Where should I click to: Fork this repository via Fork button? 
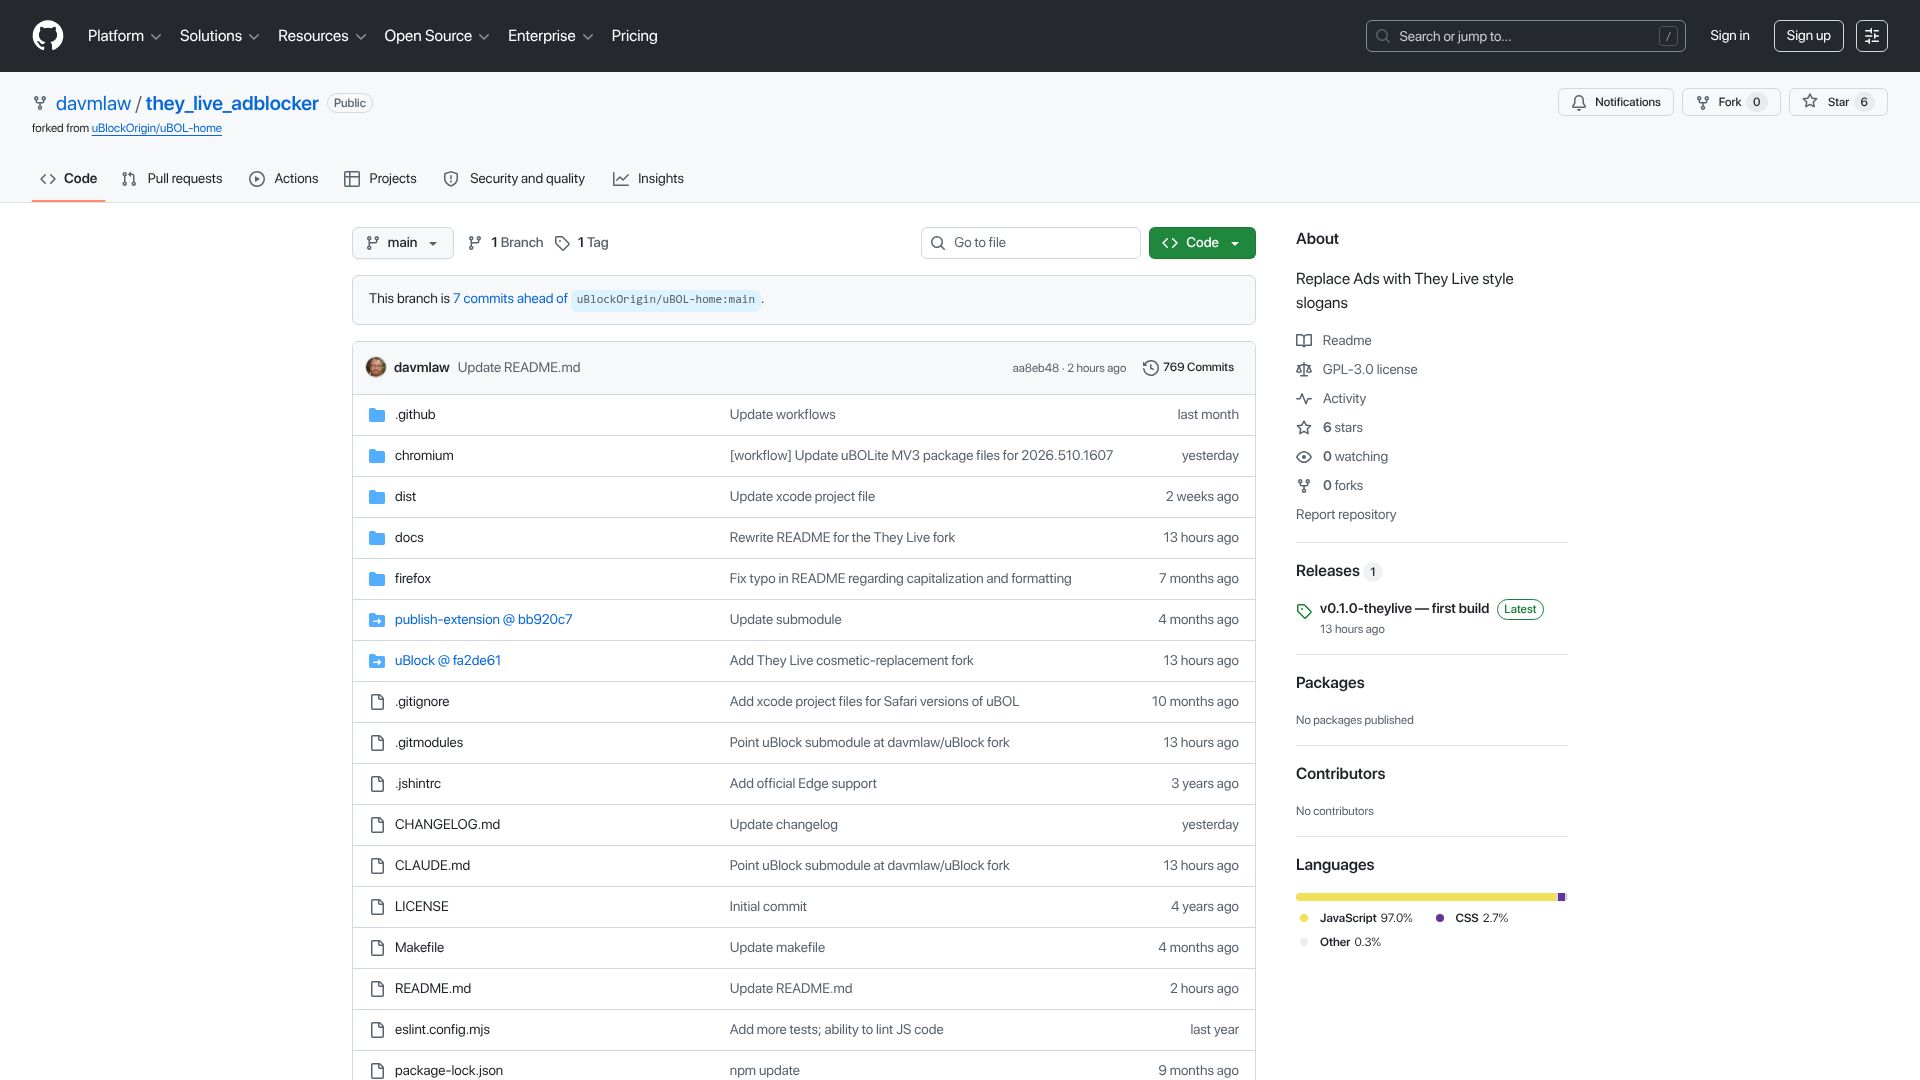coord(1731,102)
